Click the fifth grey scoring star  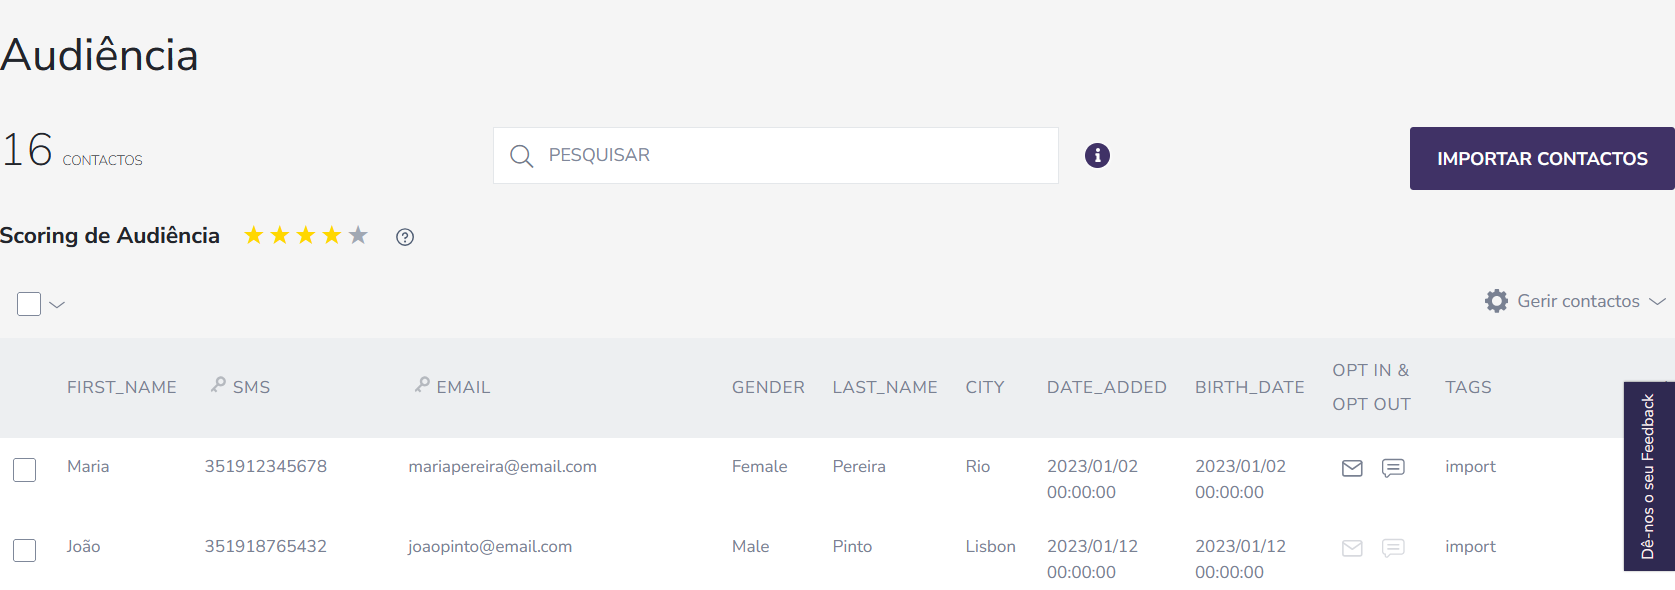click(x=358, y=235)
